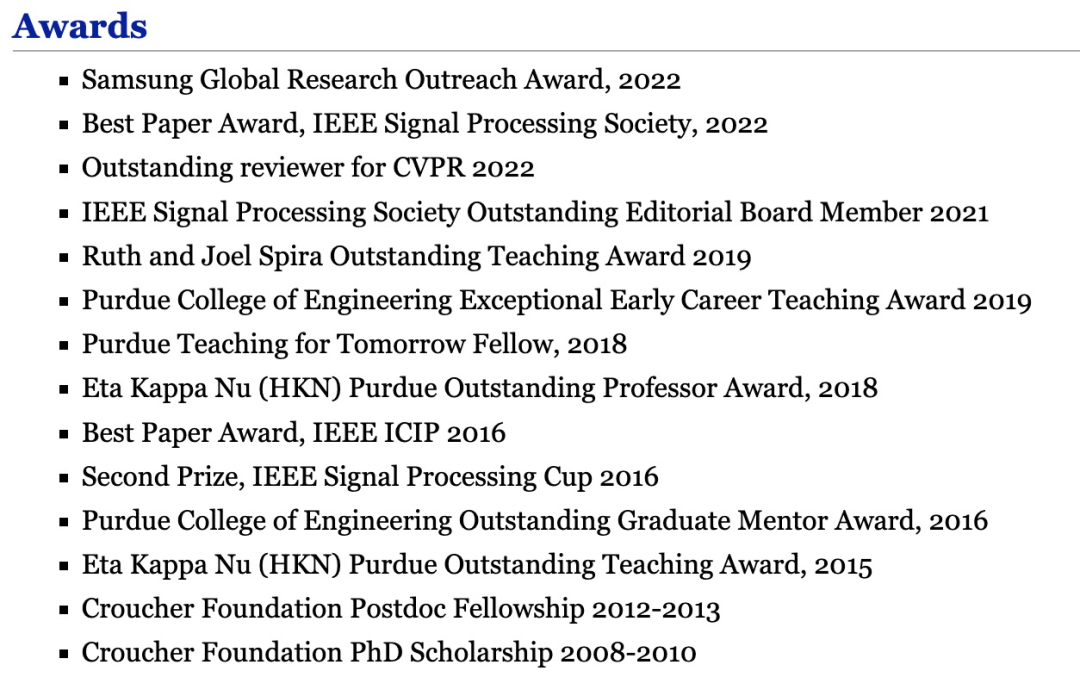Click Purdue Teaching for Tomorrow Fellow entry
This screenshot has width=1080, height=696.
tap(354, 344)
